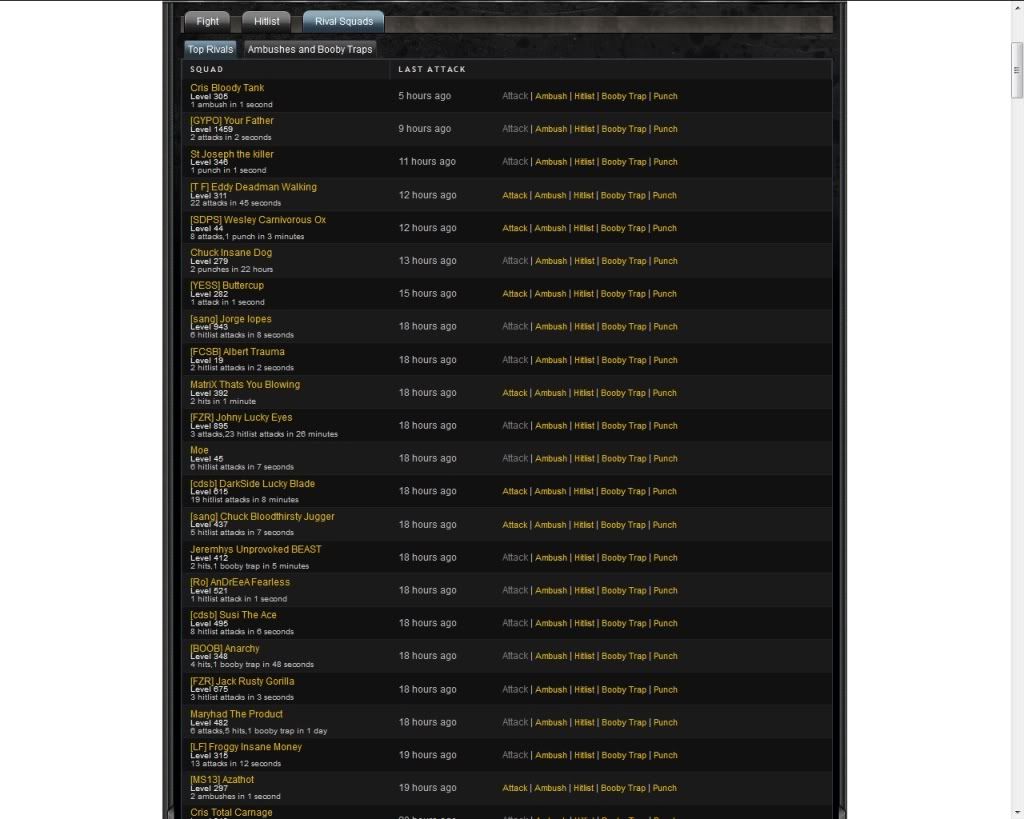Open [Ro] AnDrEeA Fearless profile
This screenshot has height=819, width=1024.
tap(240, 581)
